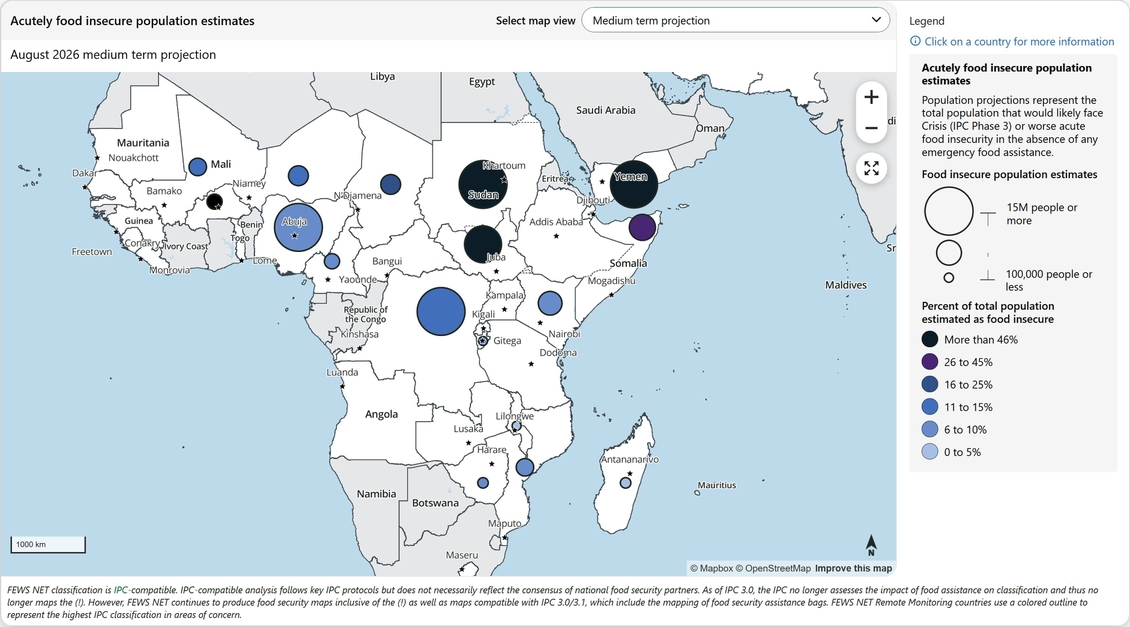Zoom out using the minus button
This screenshot has height=627, width=1130.
(x=871, y=128)
